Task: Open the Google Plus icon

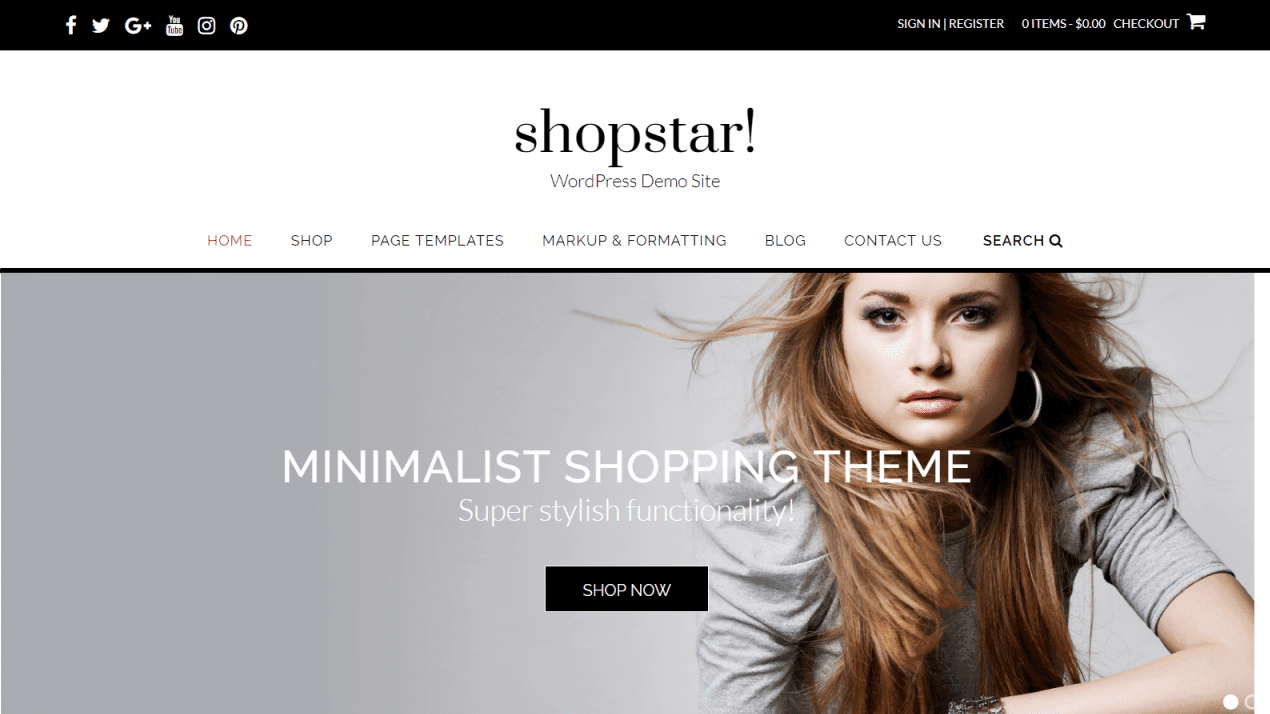Action: coord(138,25)
